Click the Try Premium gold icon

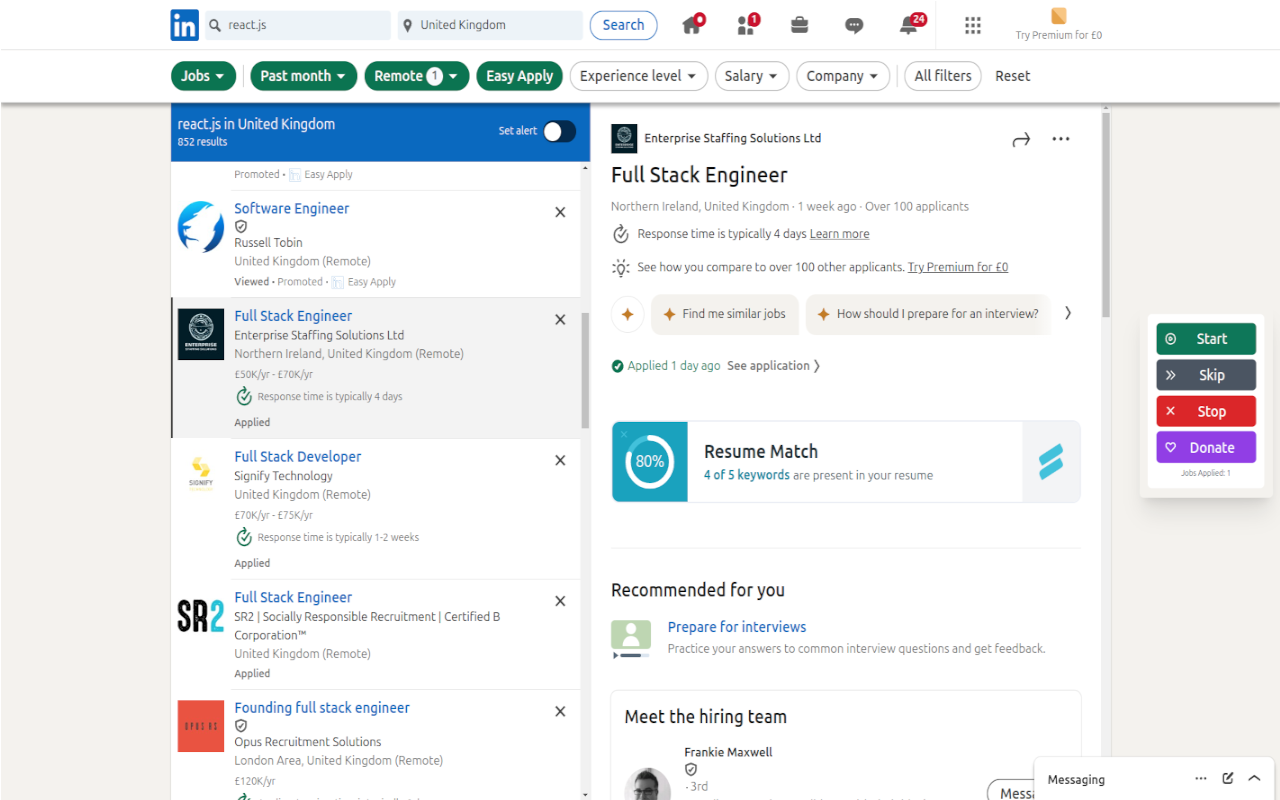[x=1059, y=16]
